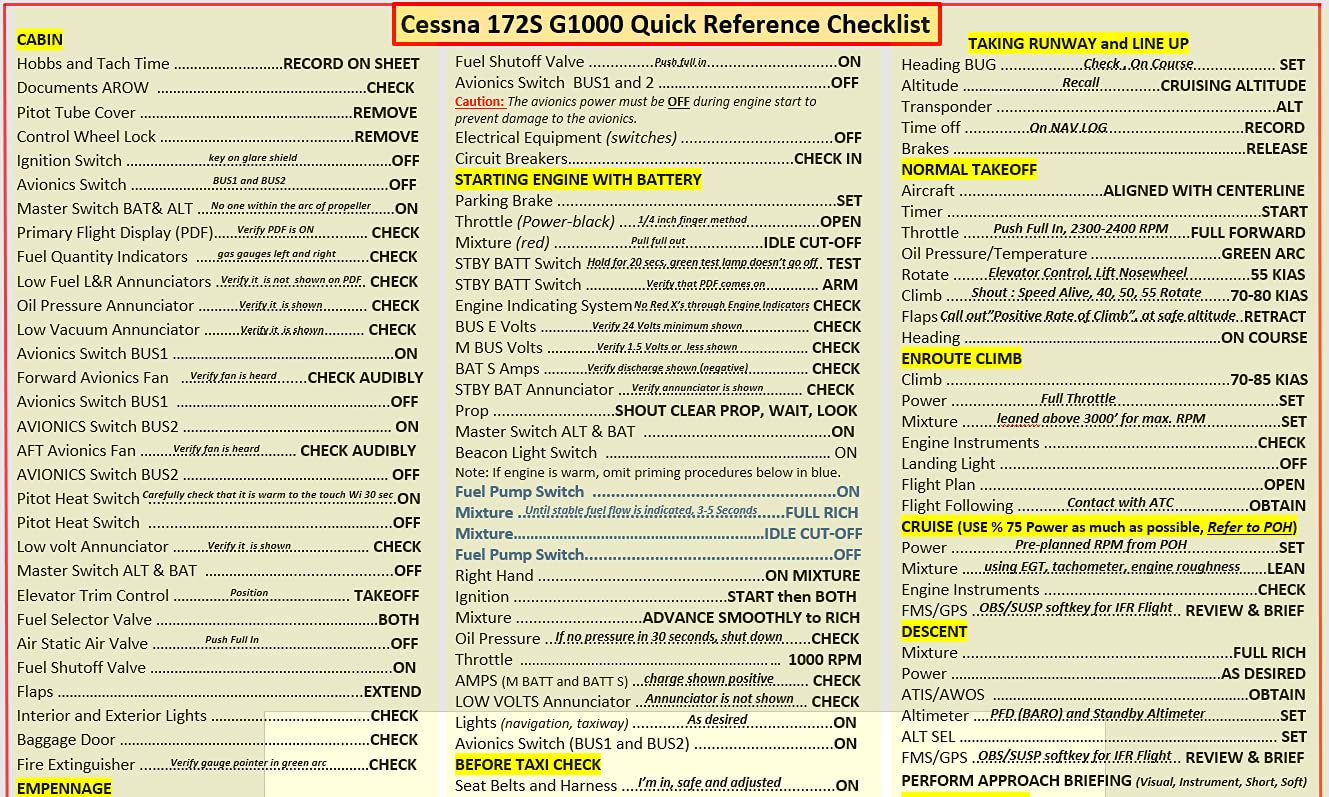Click the "CRUISING ALTITUDE" text
Viewport: 1329px width, 797px height.
[x=1233, y=86]
